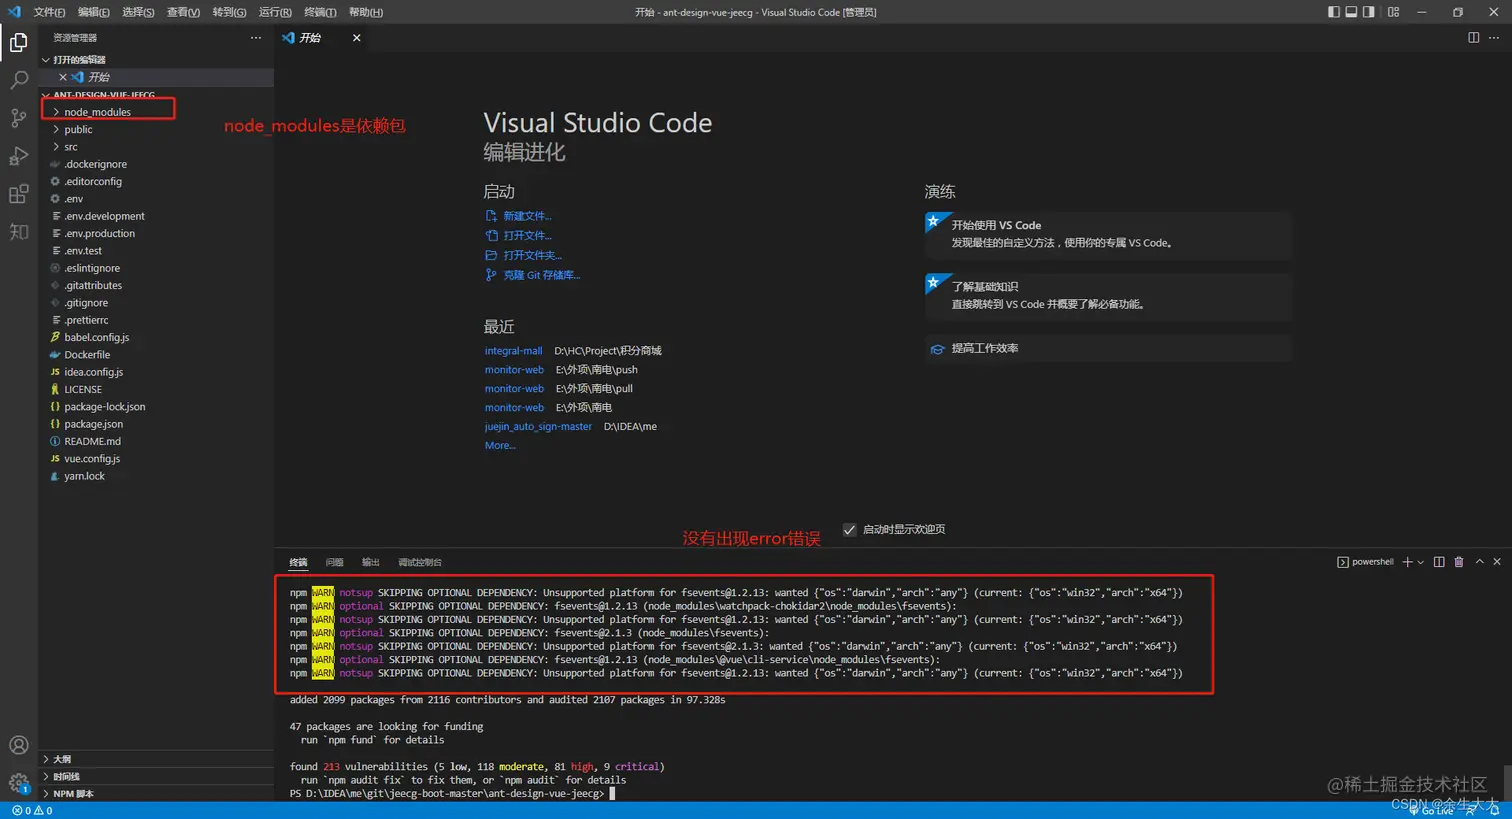Image resolution: width=1512 pixels, height=819 pixels.
Task: Split the terminal panel
Action: click(1439, 562)
